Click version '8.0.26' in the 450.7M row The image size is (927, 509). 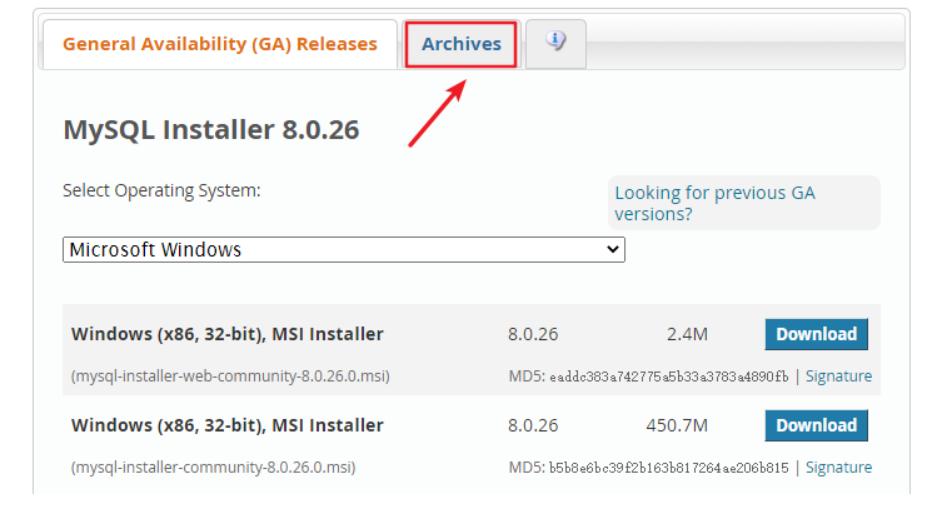(x=533, y=425)
